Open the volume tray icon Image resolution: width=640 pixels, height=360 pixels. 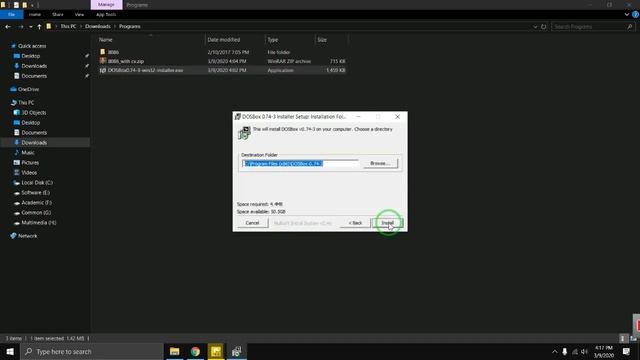[584, 351]
